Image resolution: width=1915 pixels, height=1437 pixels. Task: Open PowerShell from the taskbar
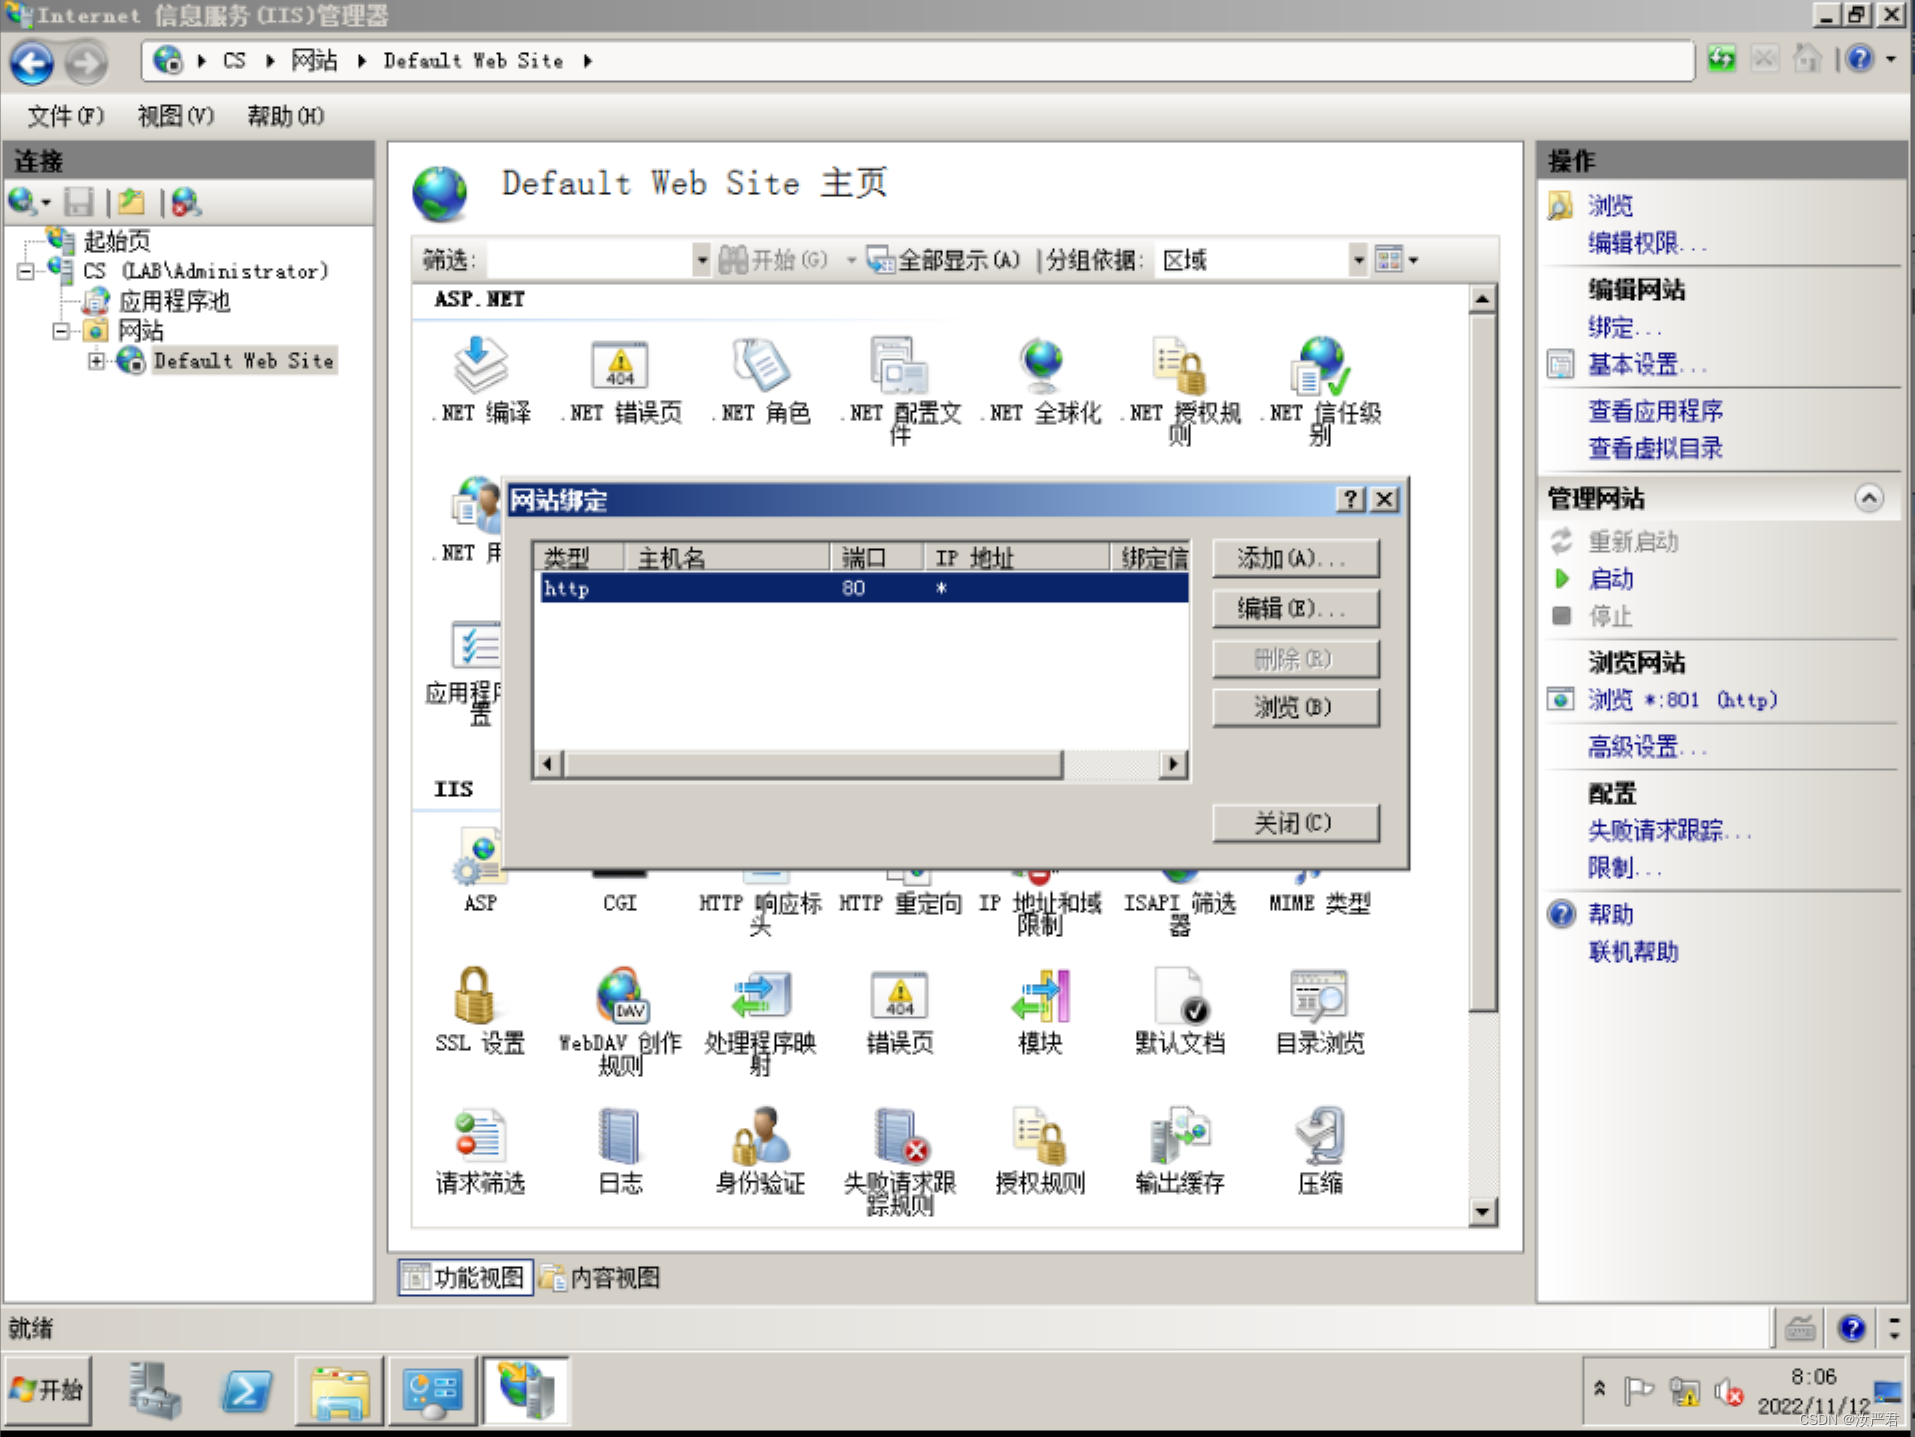point(246,1390)
